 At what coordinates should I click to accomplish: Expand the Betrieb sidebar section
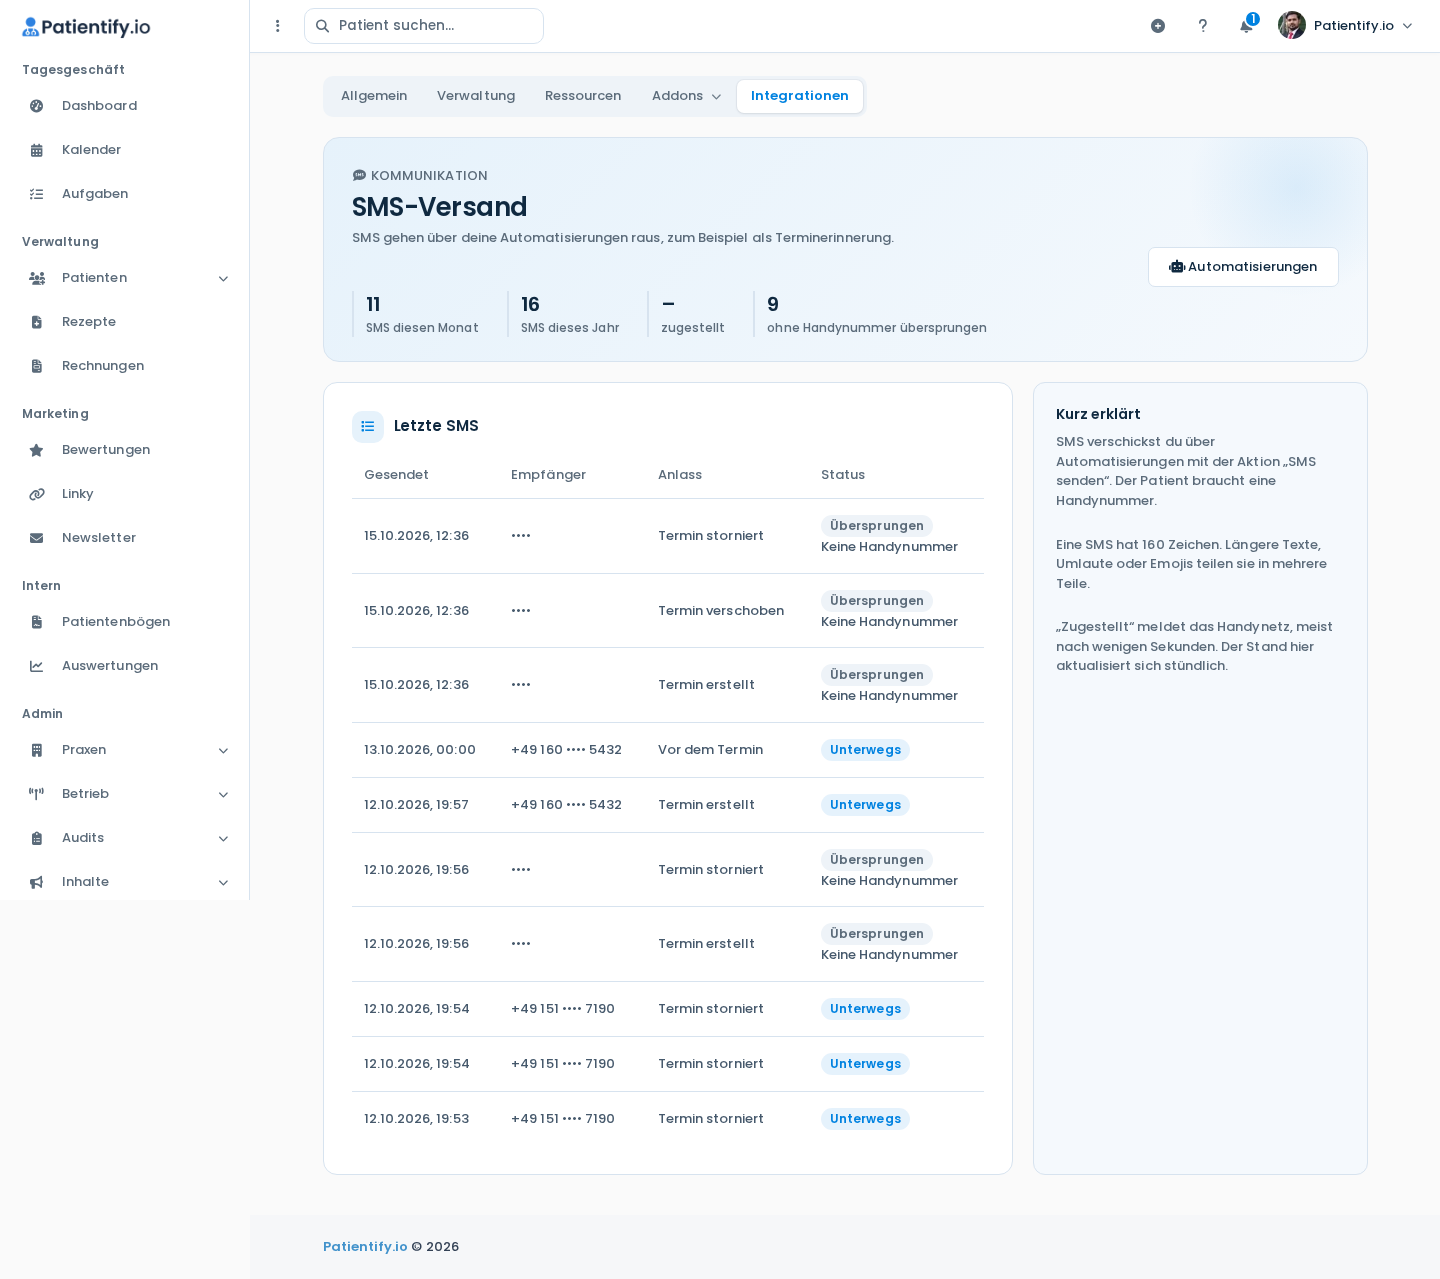(x=124, y=794)
